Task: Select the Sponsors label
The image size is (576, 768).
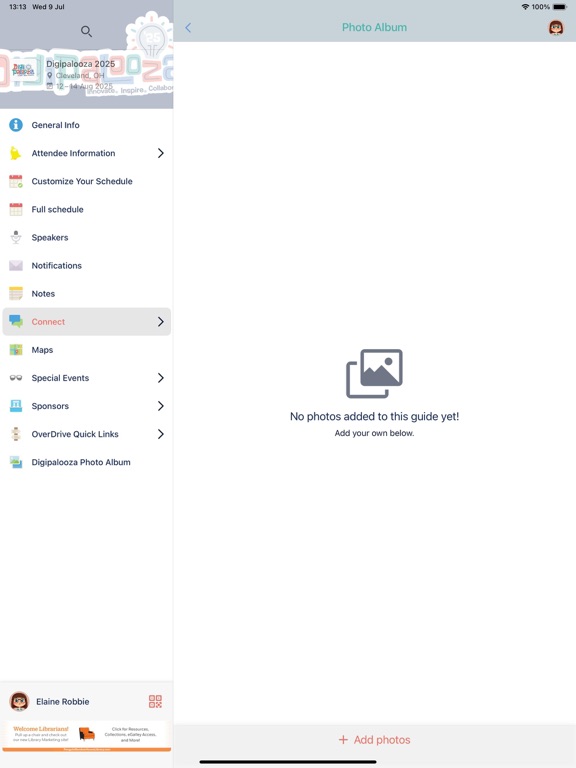Action: pyautogui.click(x=50, y=406)
